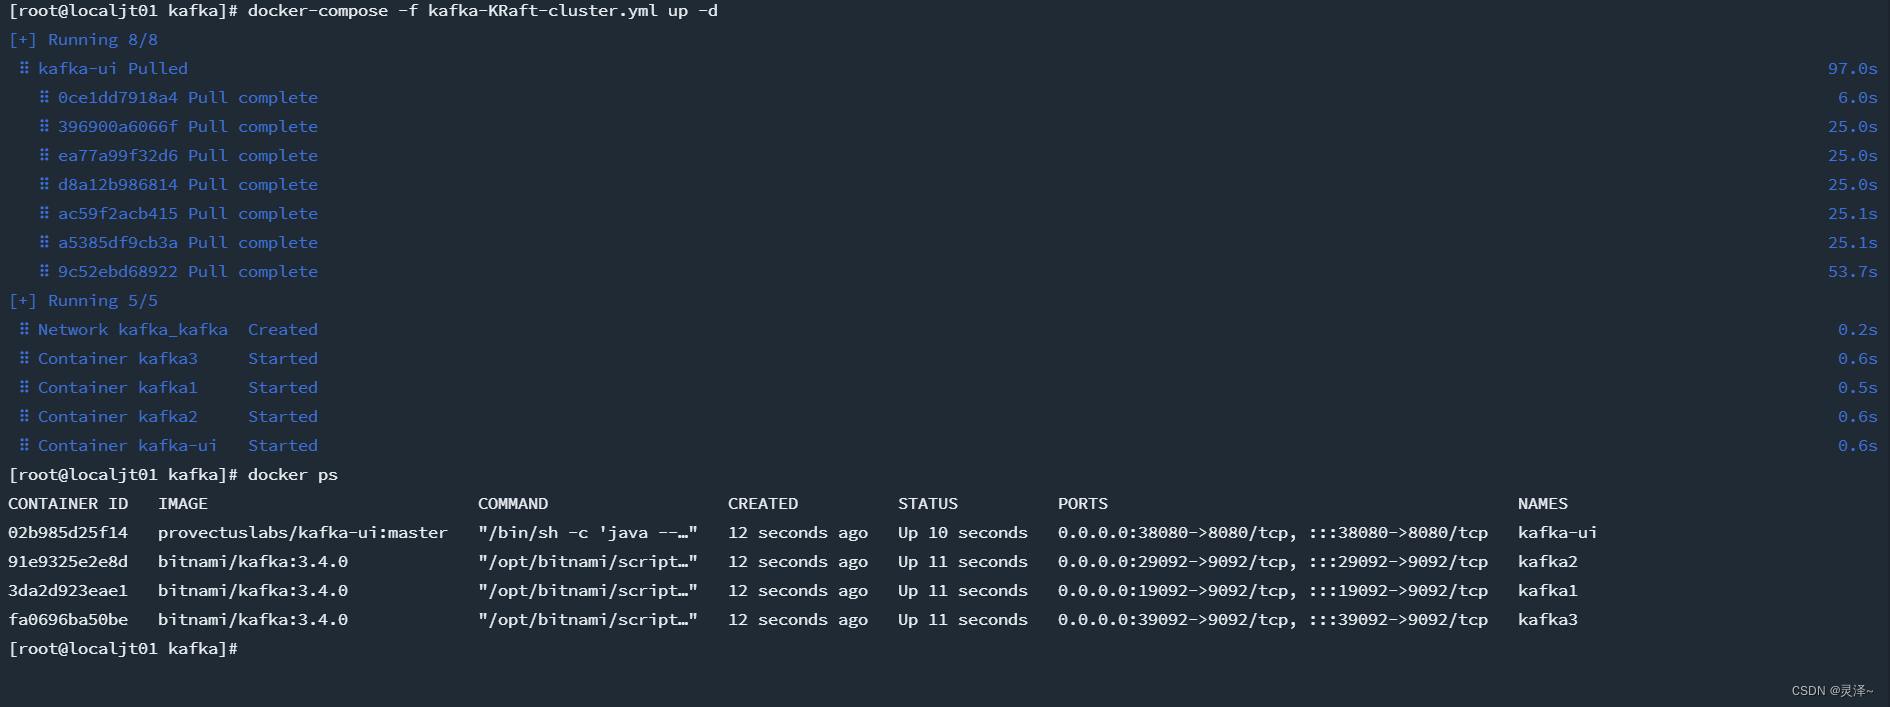Click the [+] marker beside Running 8/8
The image size is (1890, 707).
point(23,40)
